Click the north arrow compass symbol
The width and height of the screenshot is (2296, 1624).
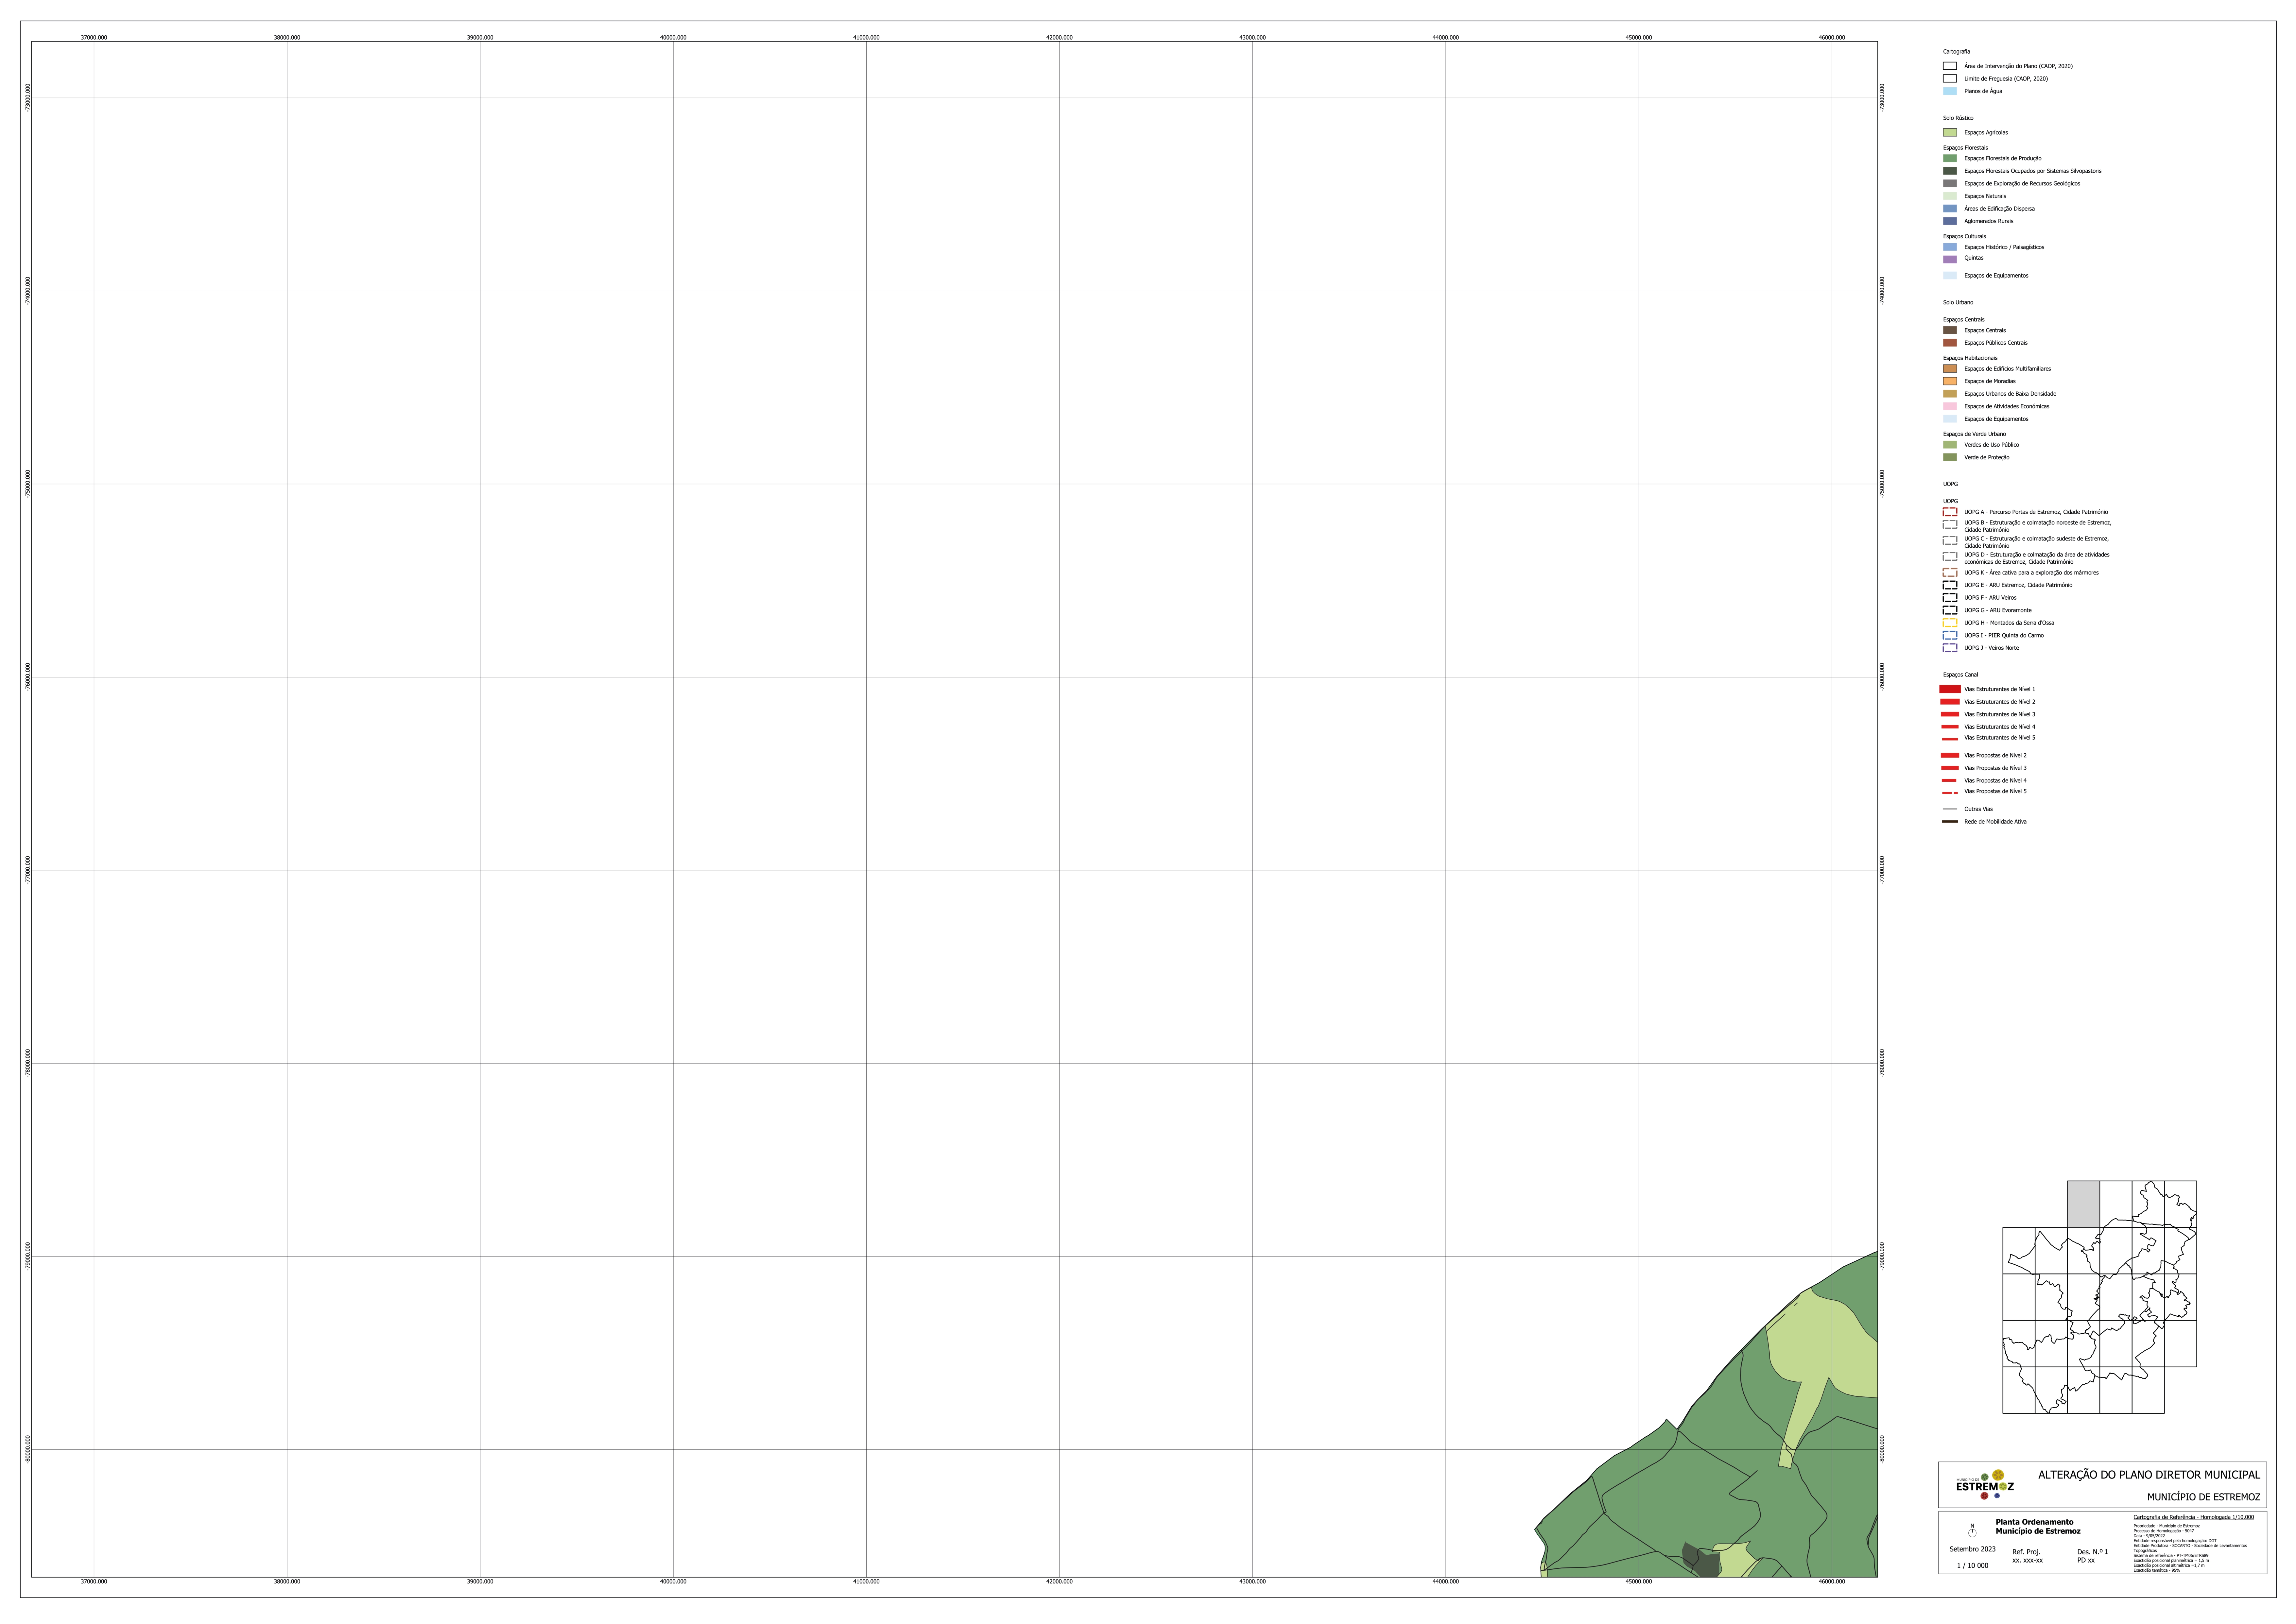click(x=1972, y=1531)
